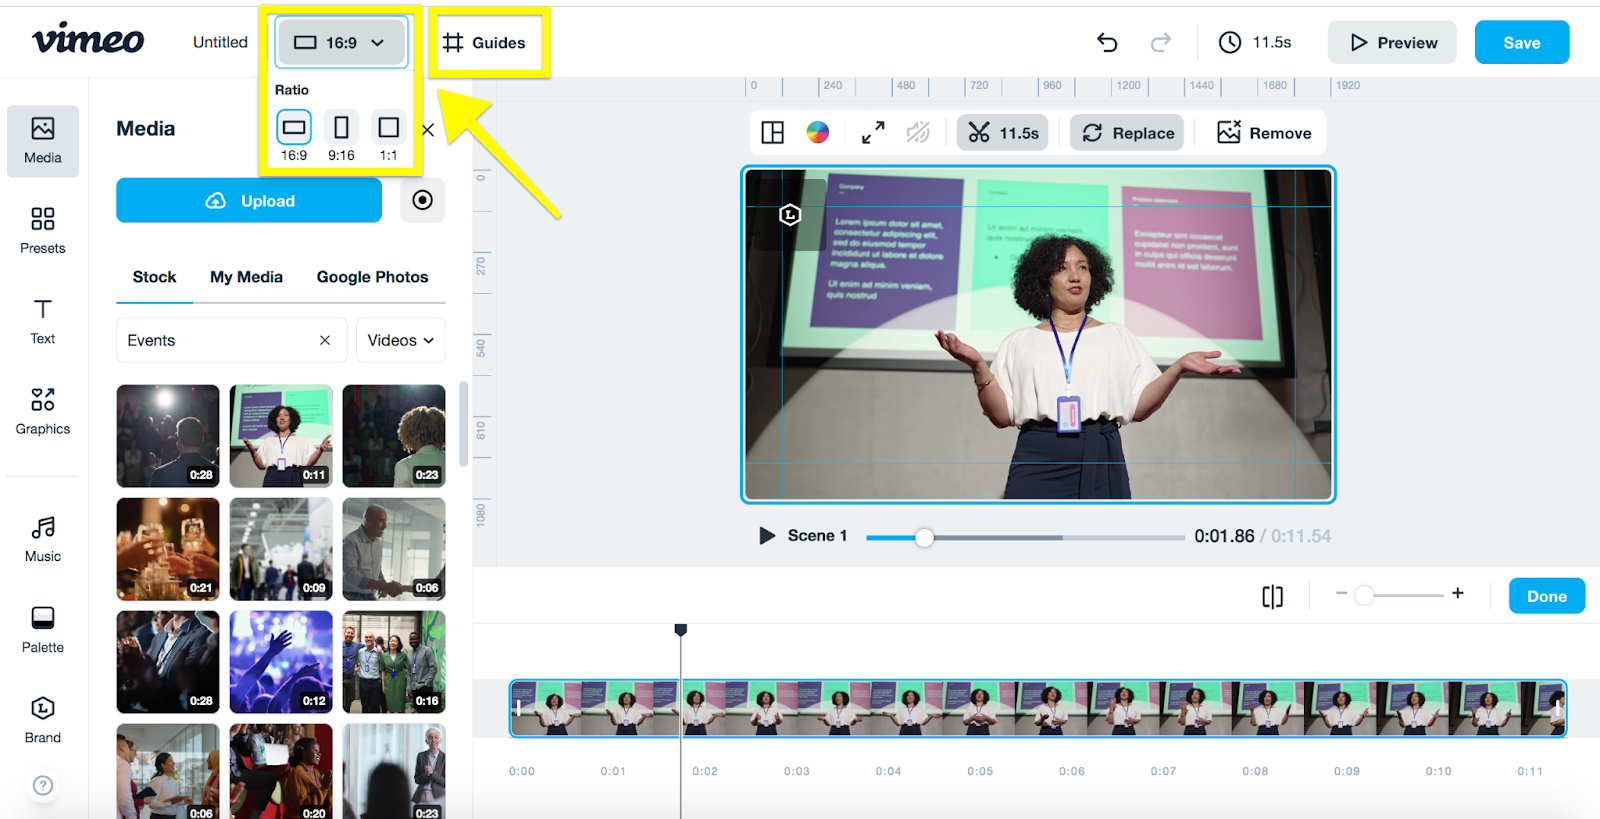
Task: Click the striped effect icon in toolbar
Action: click(x=918, y=132)
